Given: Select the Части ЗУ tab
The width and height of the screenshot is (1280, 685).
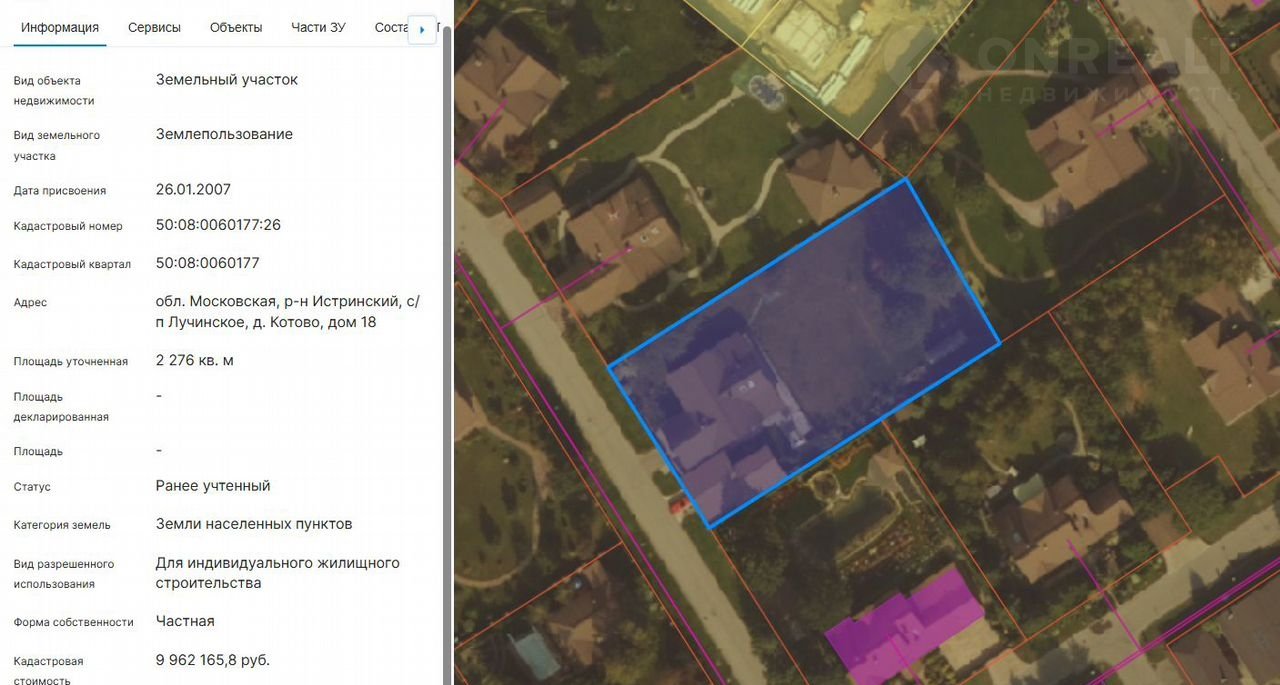Looking at the screenshot, I should point(318,28).
